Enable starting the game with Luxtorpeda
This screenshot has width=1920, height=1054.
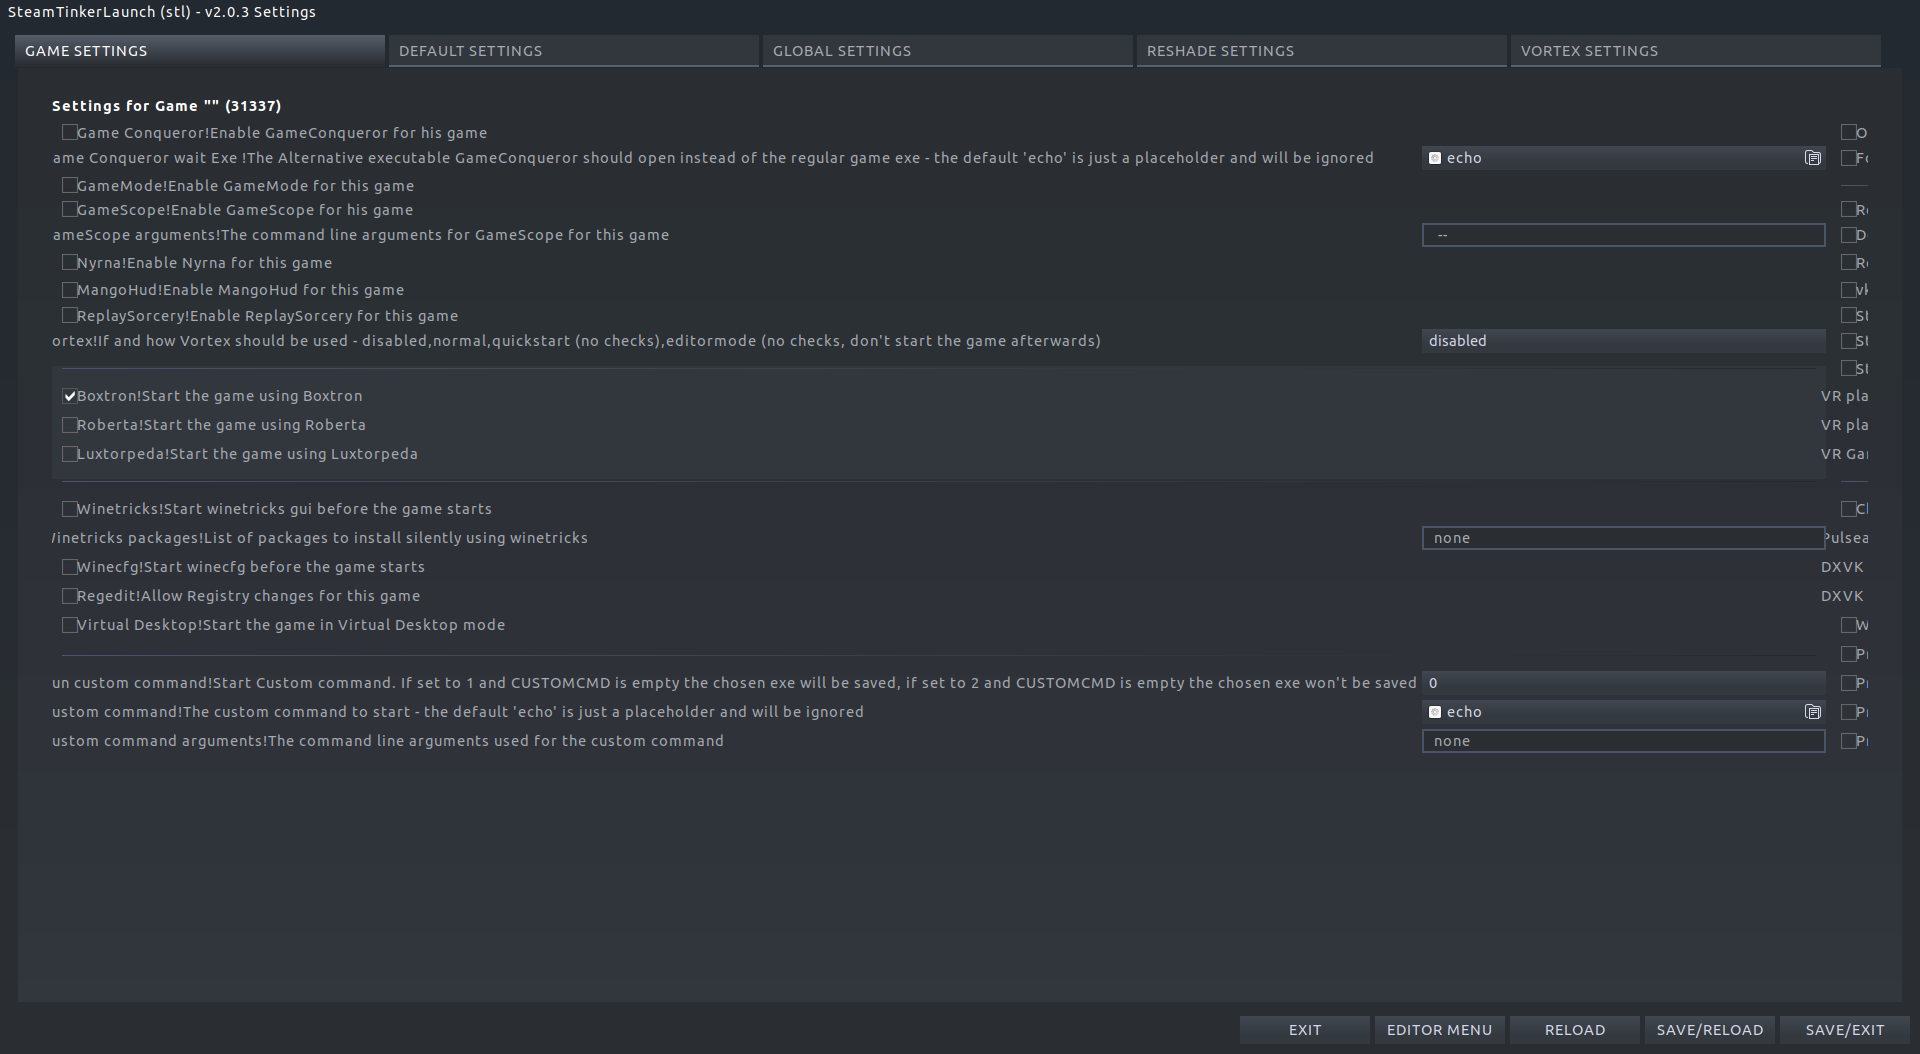[x=70, y=453]
